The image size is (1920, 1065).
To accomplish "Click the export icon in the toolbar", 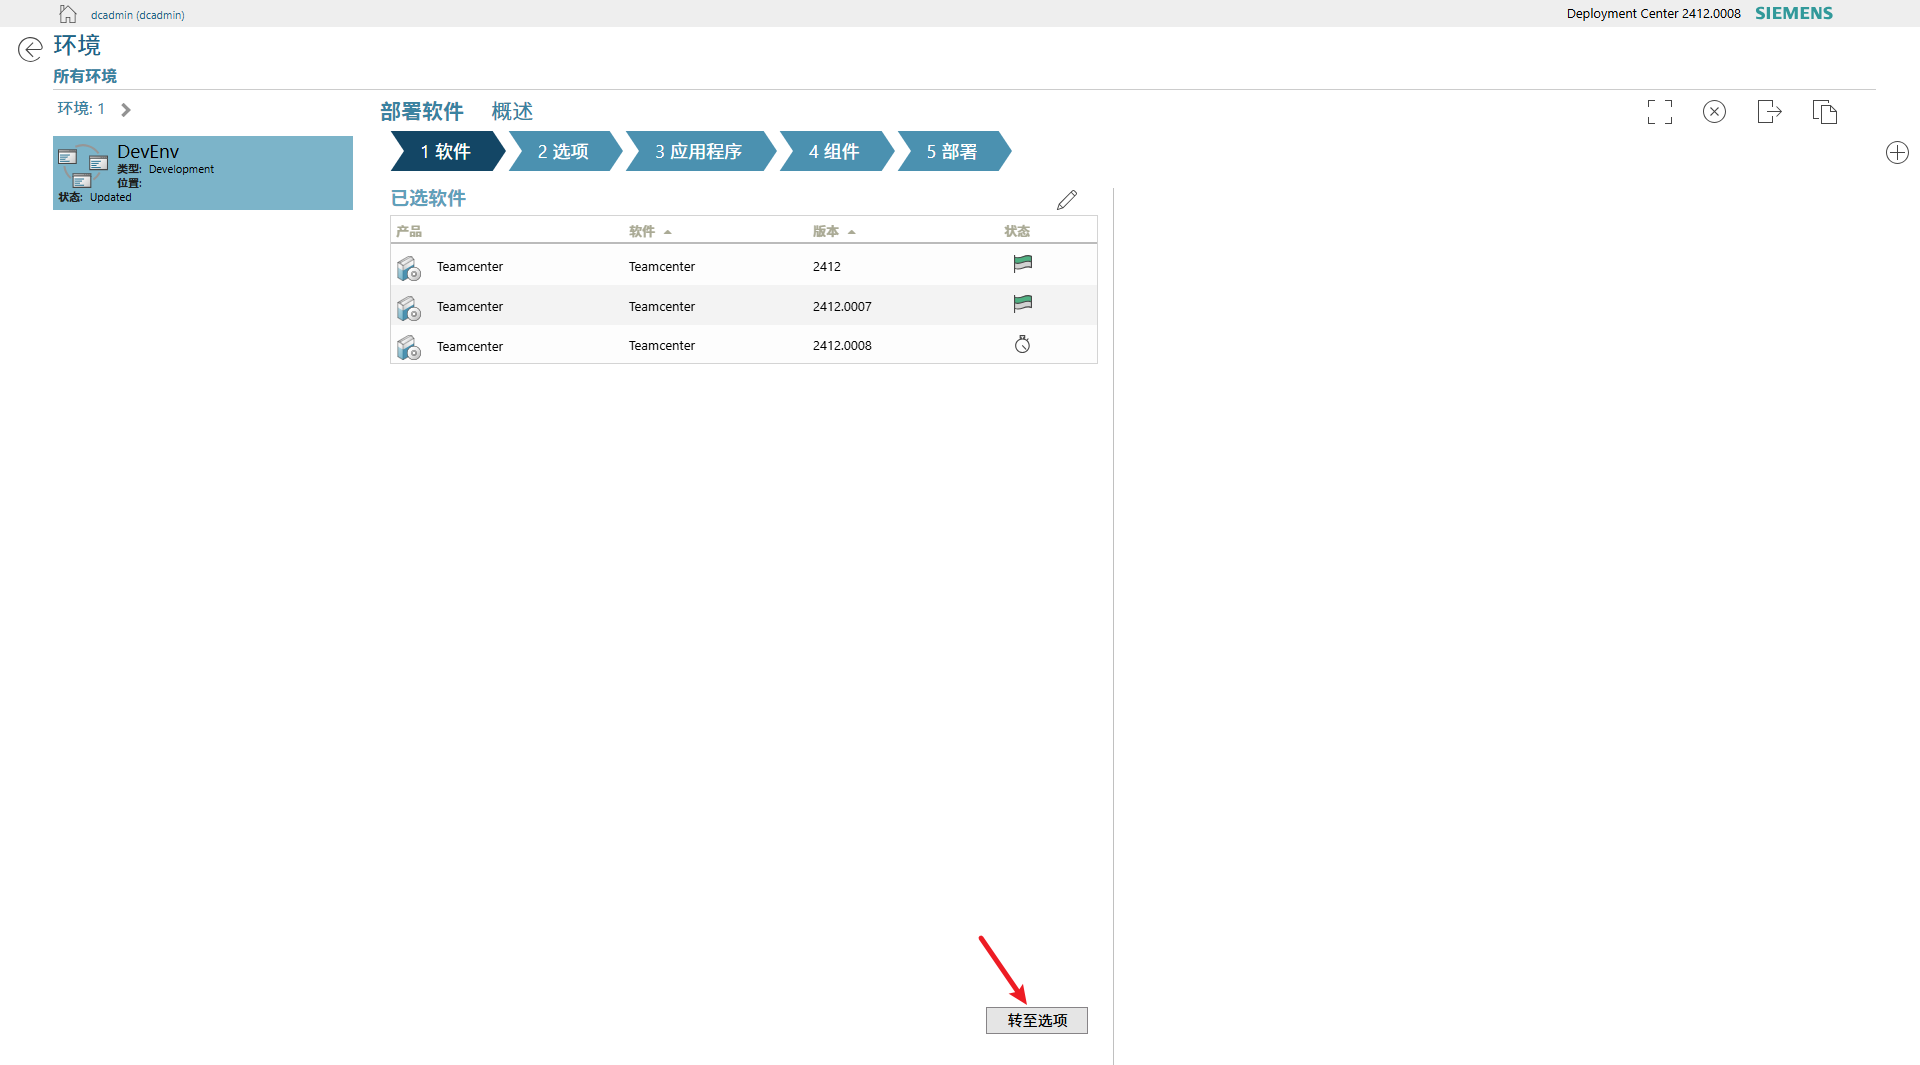I will click(1769, 112).
